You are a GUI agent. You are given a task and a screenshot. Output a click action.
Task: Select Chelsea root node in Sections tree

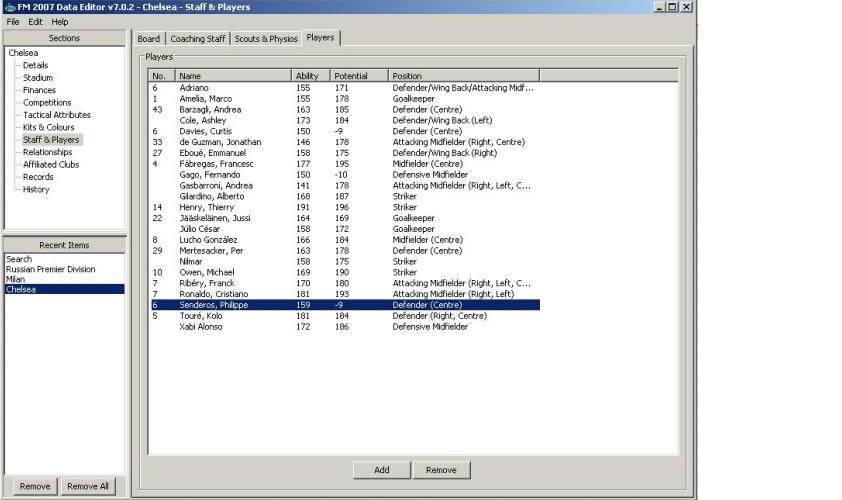point(23,53)
